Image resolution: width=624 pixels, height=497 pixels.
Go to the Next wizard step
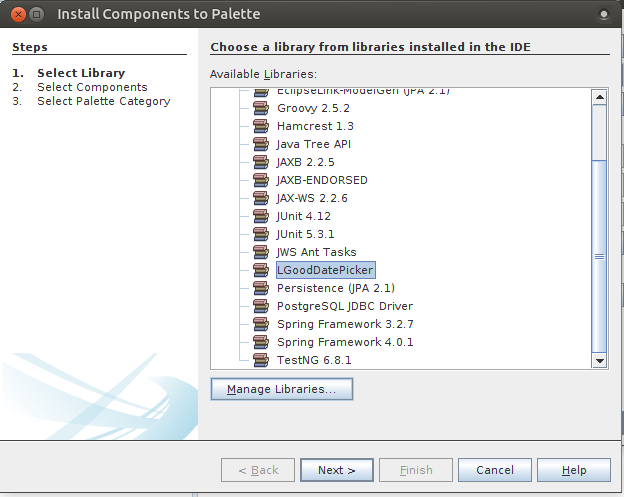click(337, 470)
